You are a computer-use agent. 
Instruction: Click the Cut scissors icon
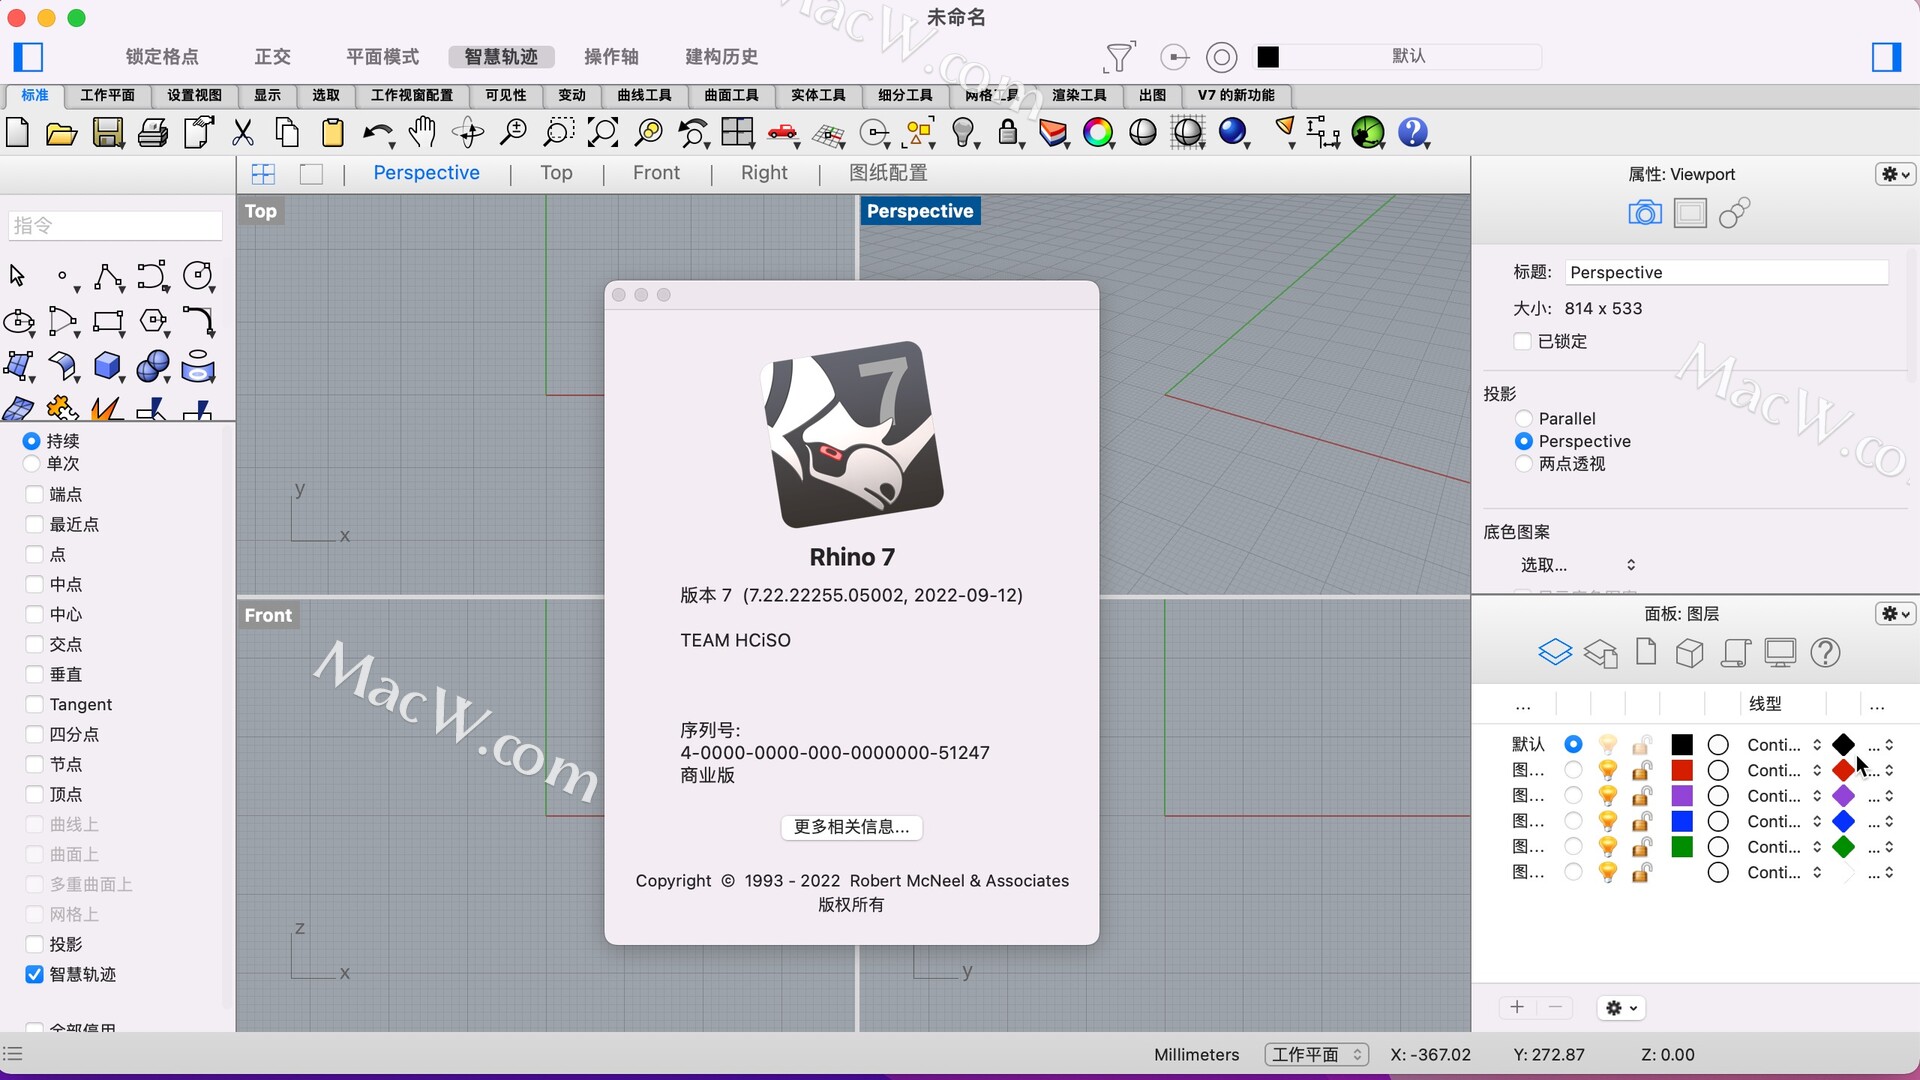(x=243, y=133)
